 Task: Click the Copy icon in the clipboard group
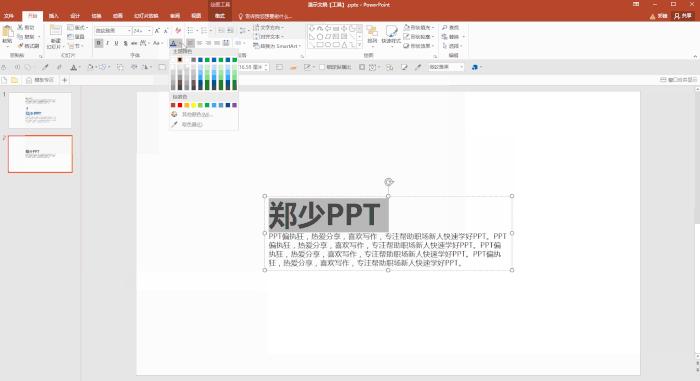(x=20, y=37)
